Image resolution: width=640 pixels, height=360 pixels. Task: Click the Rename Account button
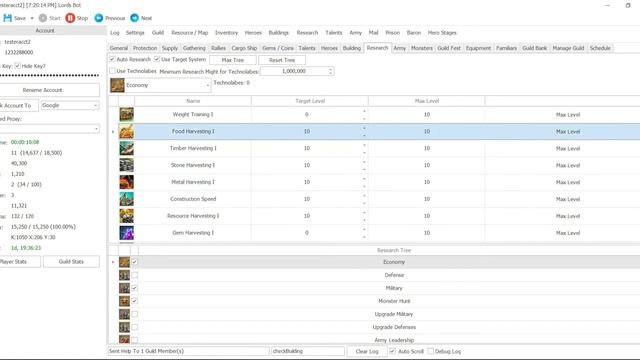42,90
